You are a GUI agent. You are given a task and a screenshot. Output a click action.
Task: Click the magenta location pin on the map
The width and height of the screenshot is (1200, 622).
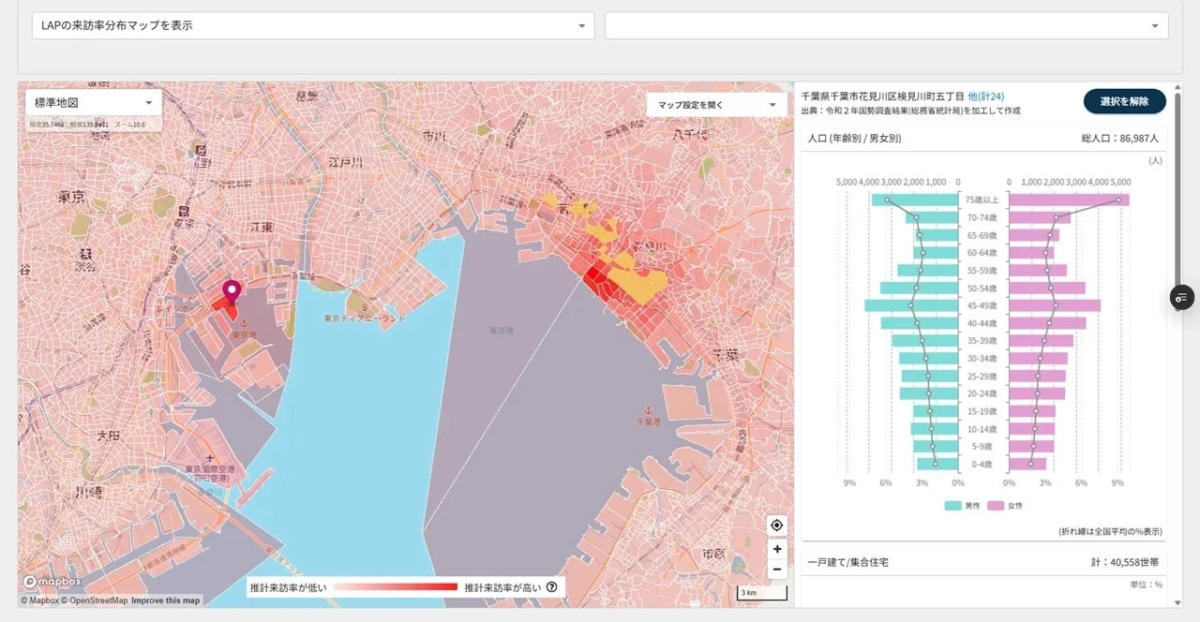coord(232,292)
